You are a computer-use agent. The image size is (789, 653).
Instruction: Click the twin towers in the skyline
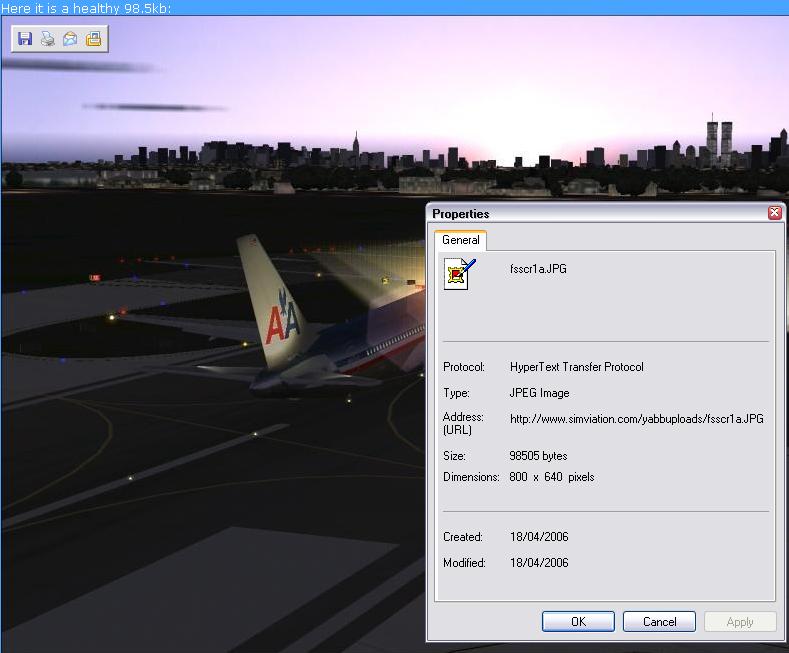pos(719,139)
